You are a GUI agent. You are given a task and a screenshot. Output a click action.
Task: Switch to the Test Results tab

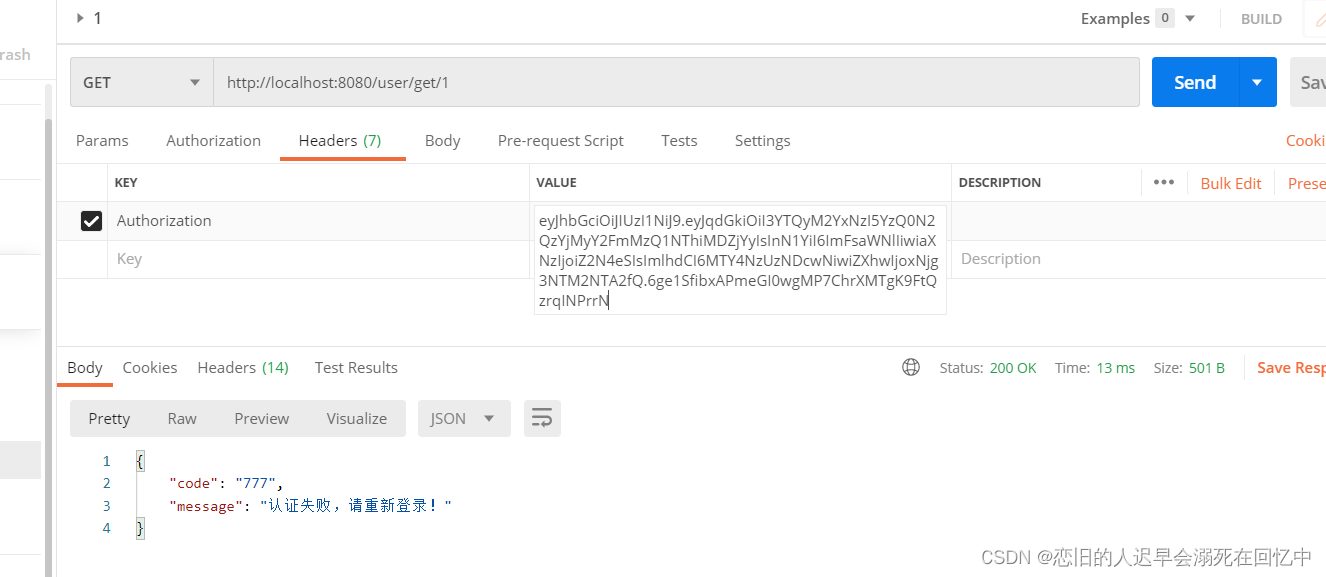pyautogui.click(x=356, y=367)
